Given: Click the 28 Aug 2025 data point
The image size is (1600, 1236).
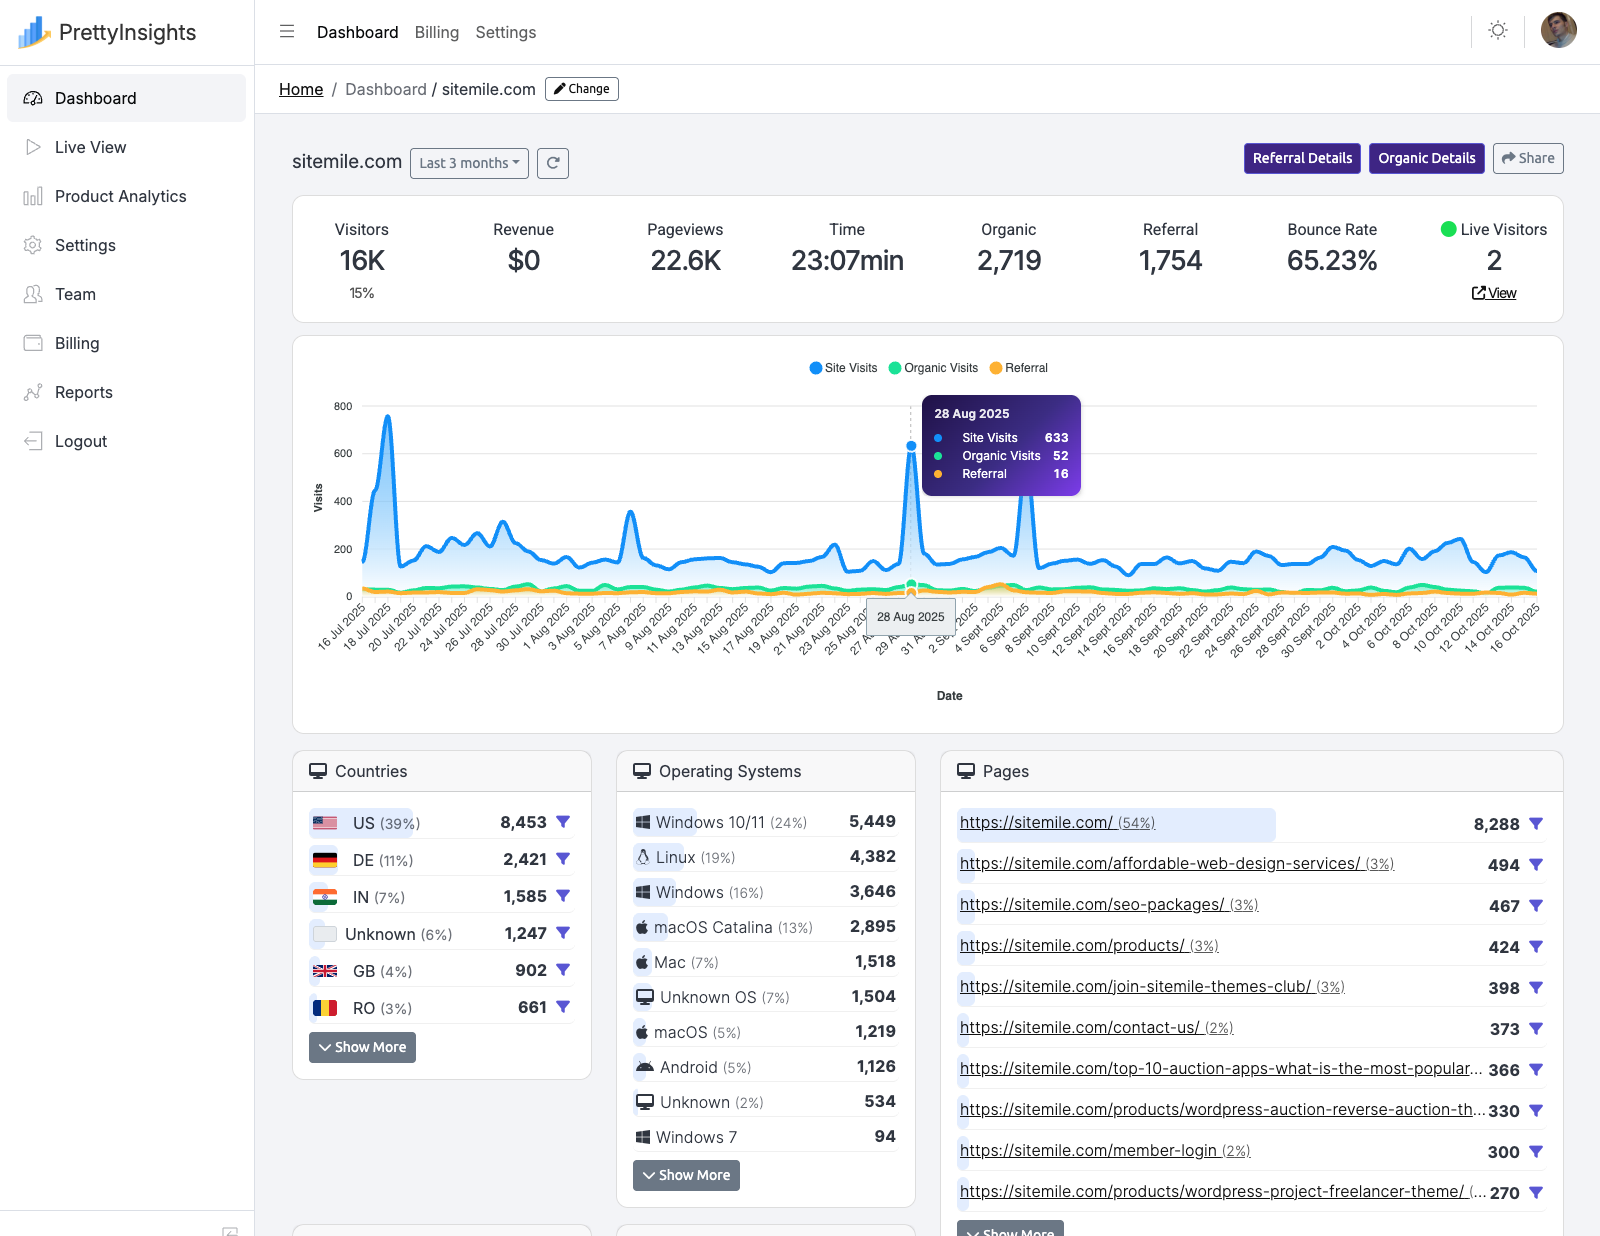Looking at the screenshot, I should [x=911, y=446].
